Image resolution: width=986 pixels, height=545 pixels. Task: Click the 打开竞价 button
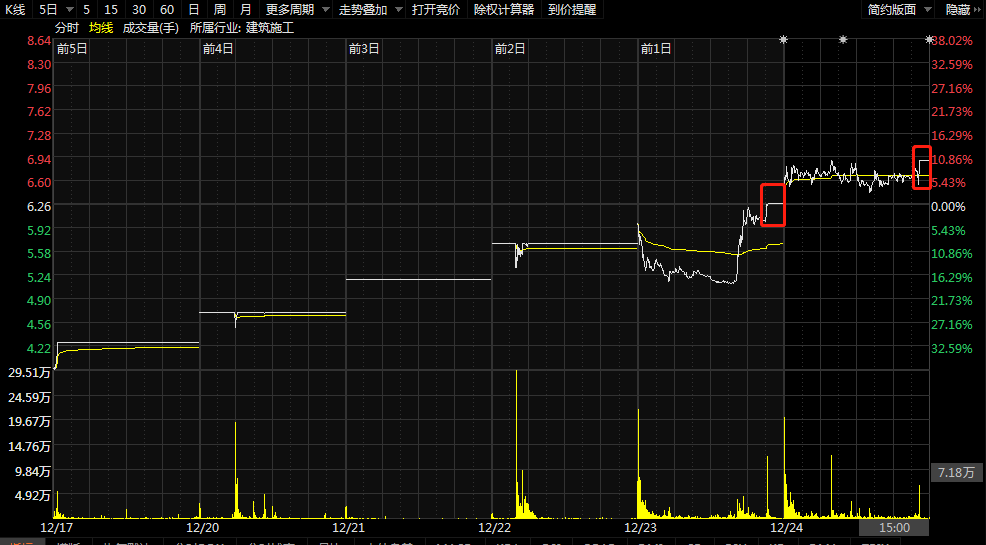[436, 9]
